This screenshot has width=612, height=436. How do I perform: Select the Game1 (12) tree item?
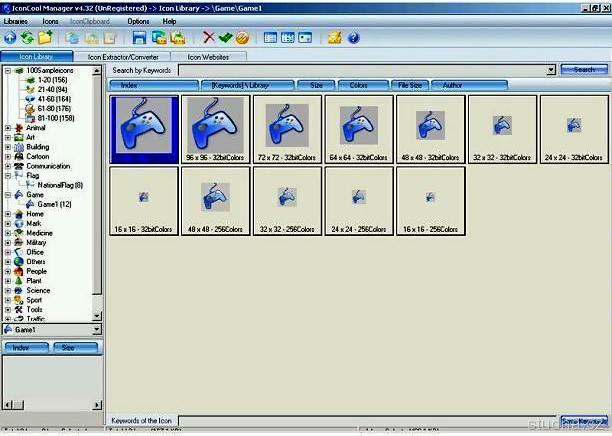pos(54,205)
